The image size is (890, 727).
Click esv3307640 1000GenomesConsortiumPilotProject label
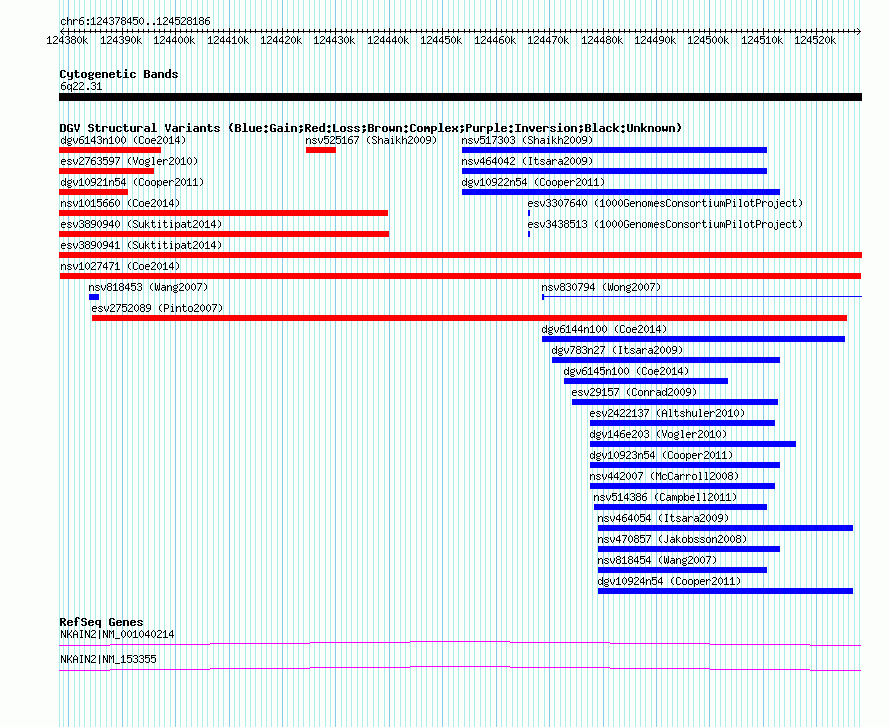pos(665,203)
